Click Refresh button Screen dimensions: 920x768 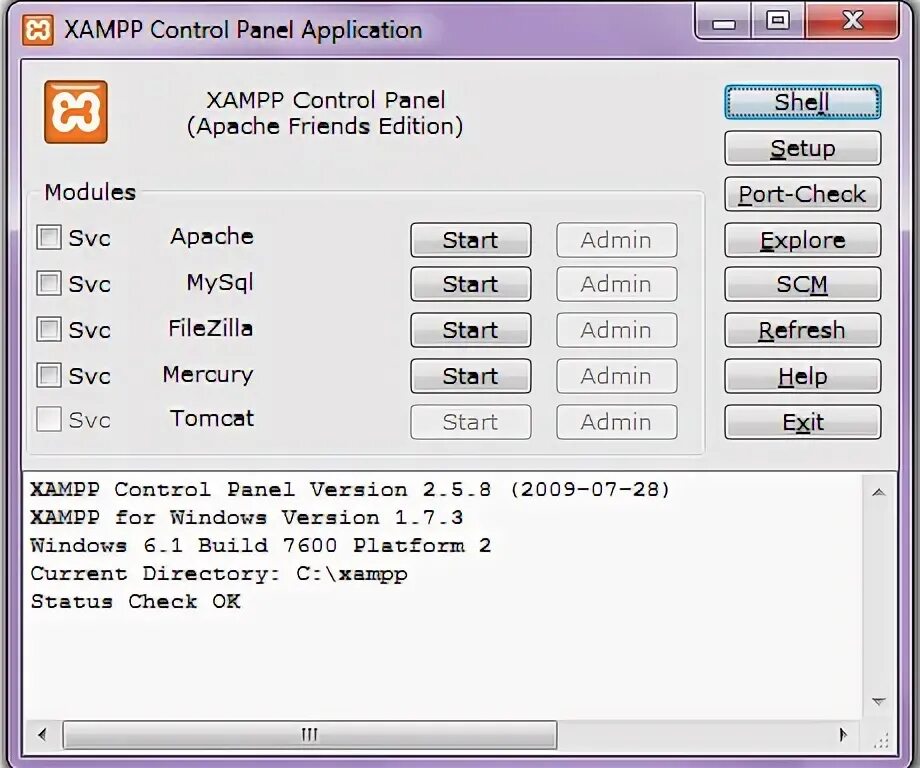(803, 330)
